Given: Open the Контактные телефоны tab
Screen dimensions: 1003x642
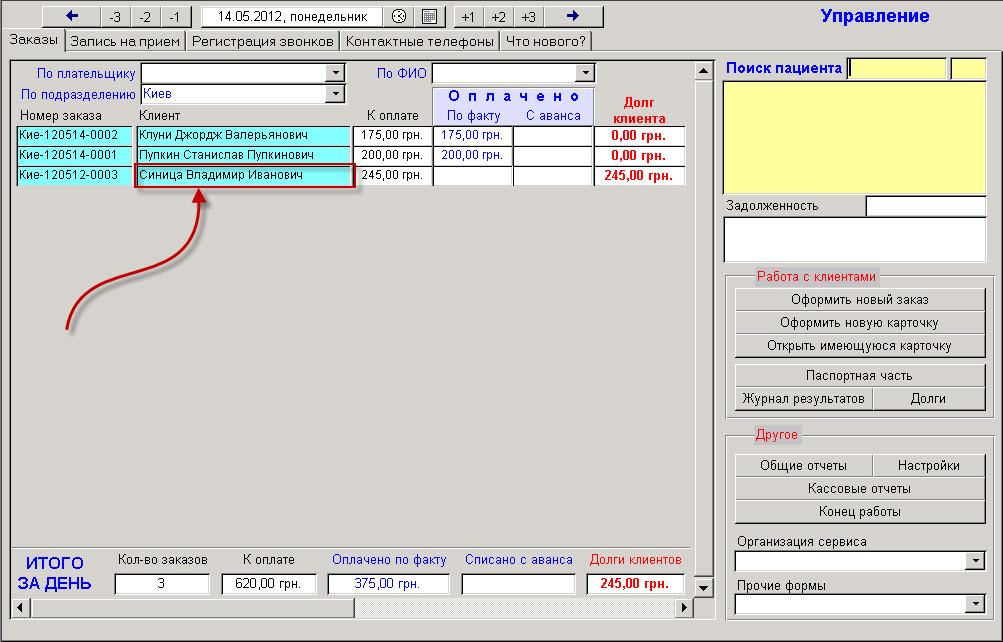Looking at the screenshot, I should [420, 42].
